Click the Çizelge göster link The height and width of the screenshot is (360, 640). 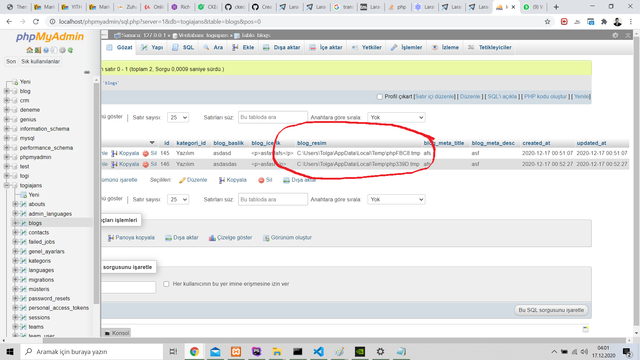point(231,238)
